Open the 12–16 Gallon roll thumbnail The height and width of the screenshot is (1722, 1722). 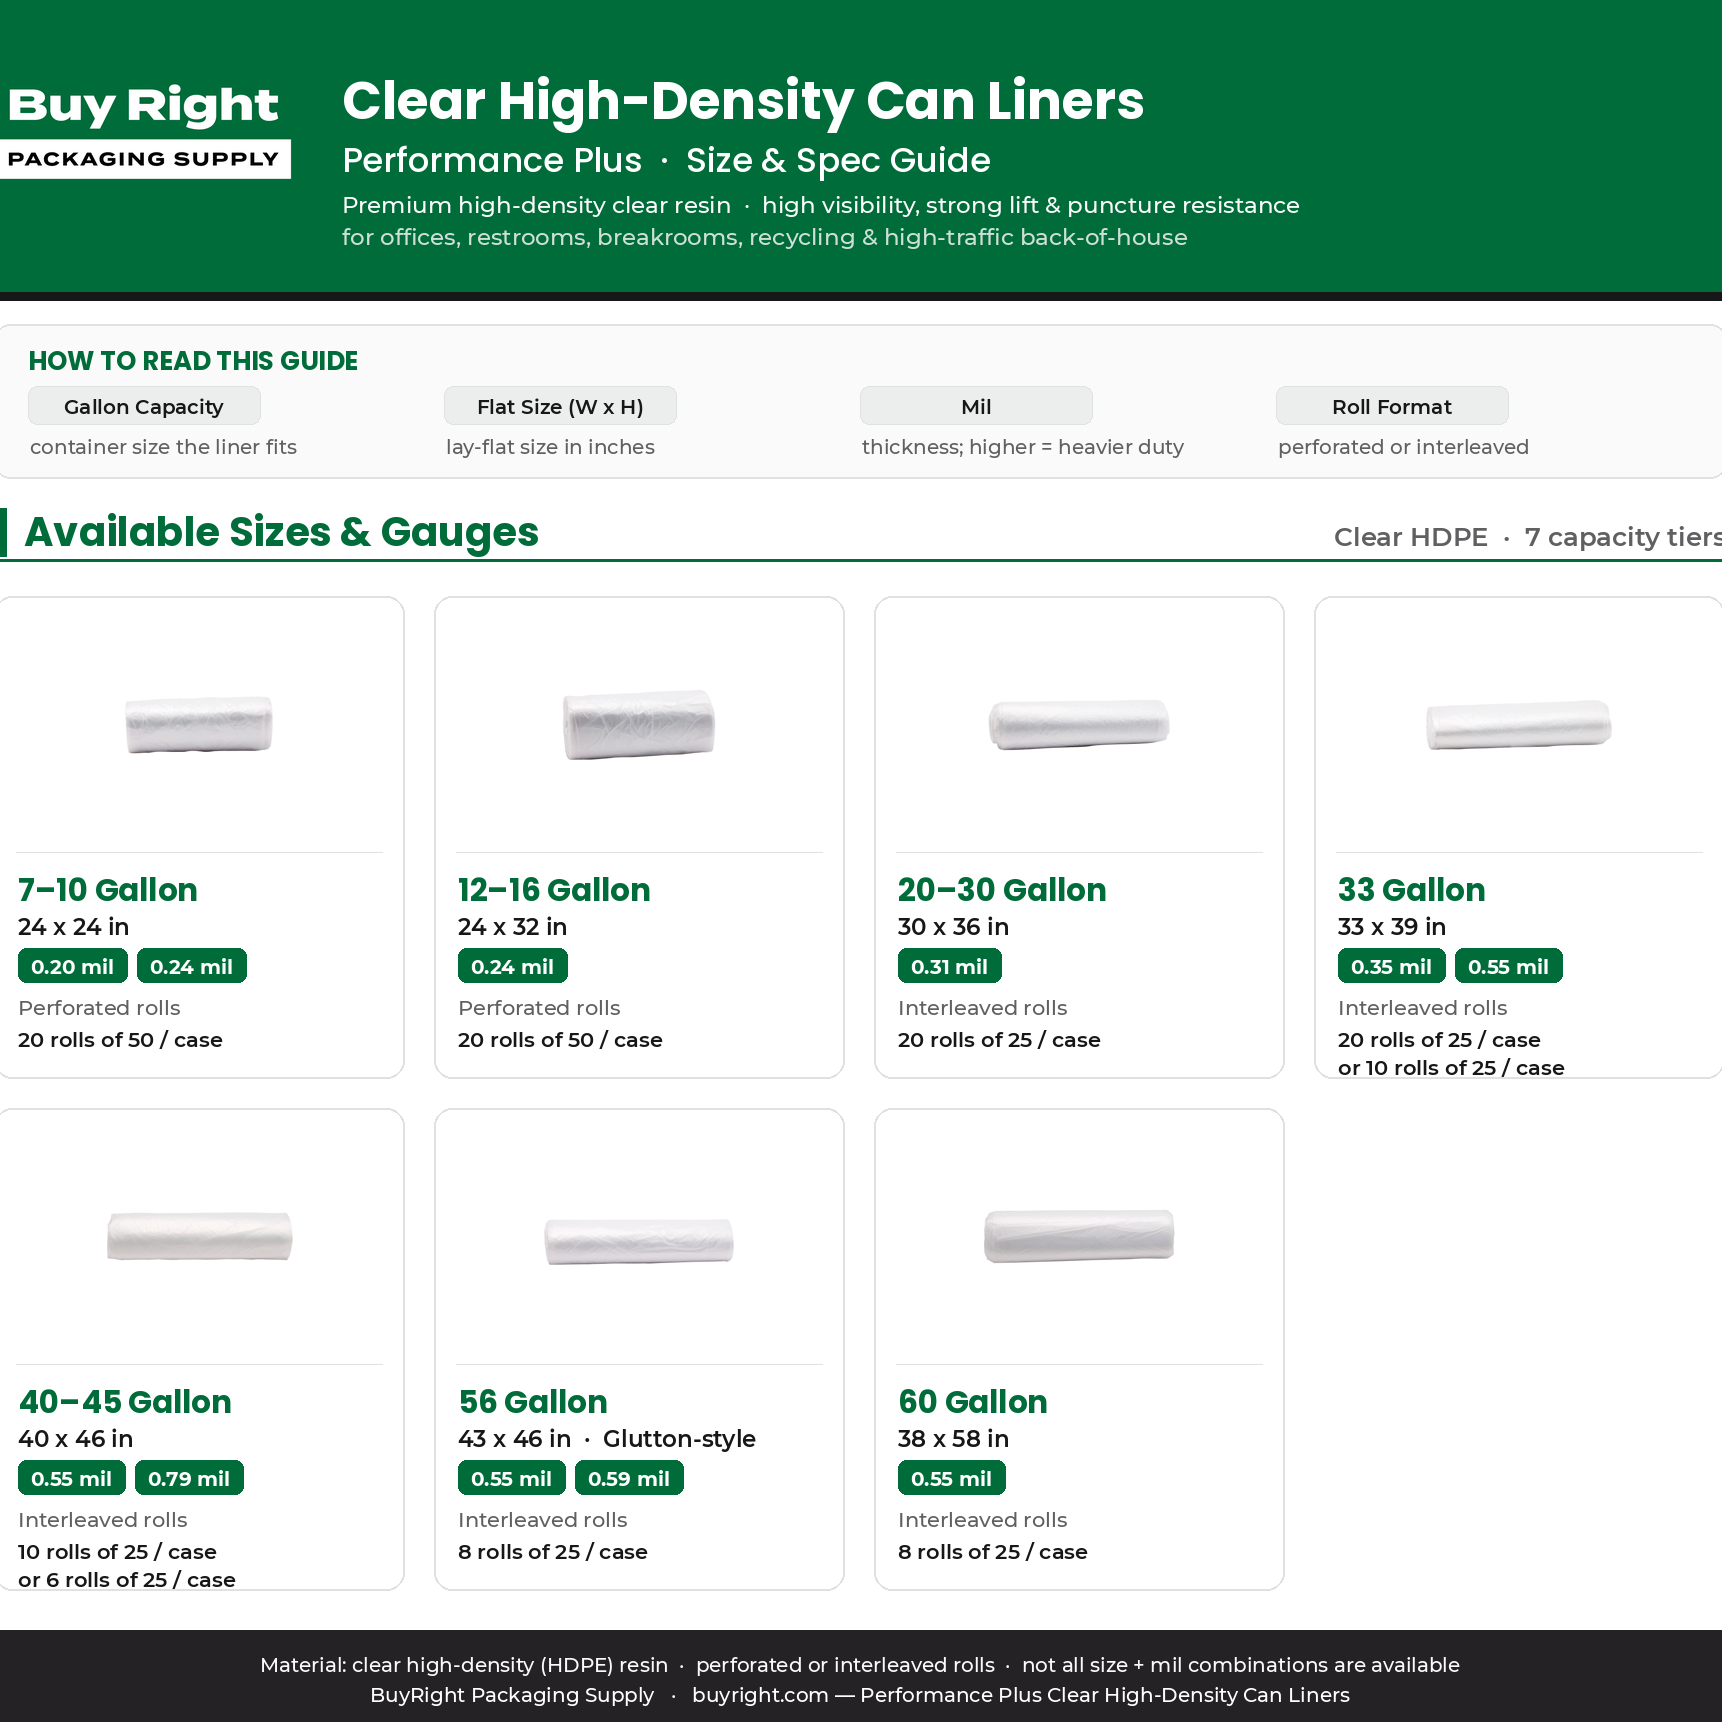(639, 724)
